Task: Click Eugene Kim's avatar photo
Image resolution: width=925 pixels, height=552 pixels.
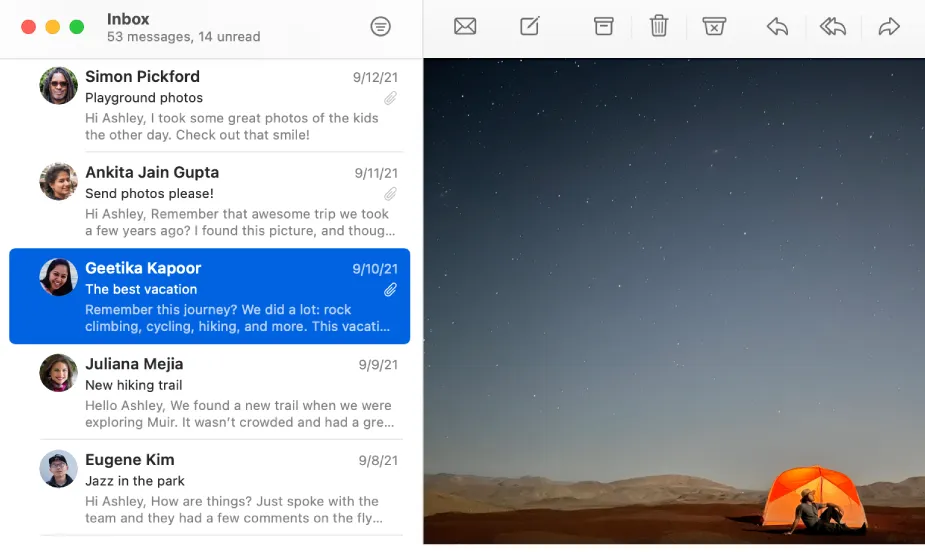Action: [x=58, y=469]
